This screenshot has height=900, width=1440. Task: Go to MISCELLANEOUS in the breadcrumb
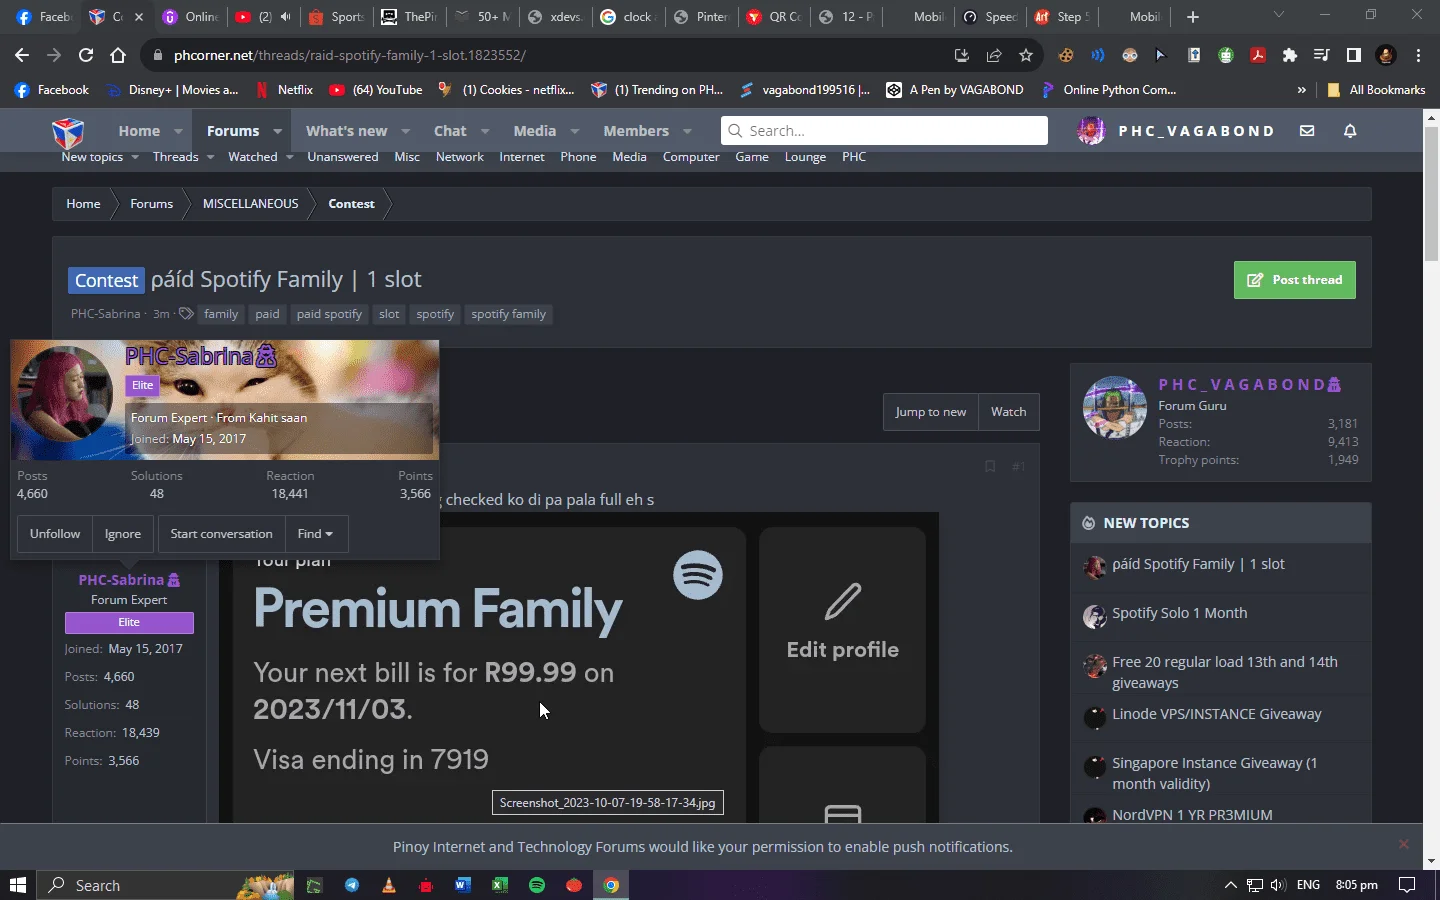click(250, 204)
